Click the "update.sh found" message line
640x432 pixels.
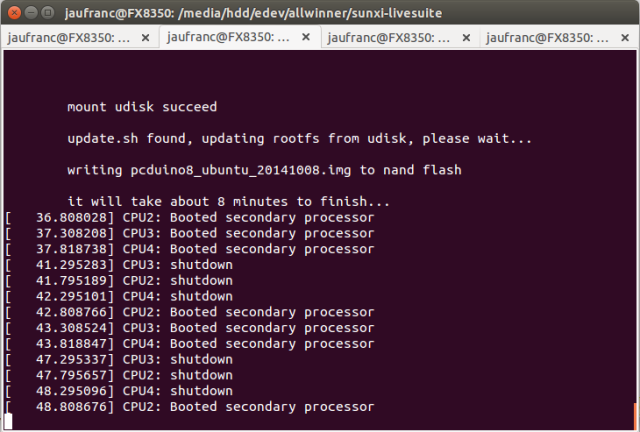click(300, 139)
